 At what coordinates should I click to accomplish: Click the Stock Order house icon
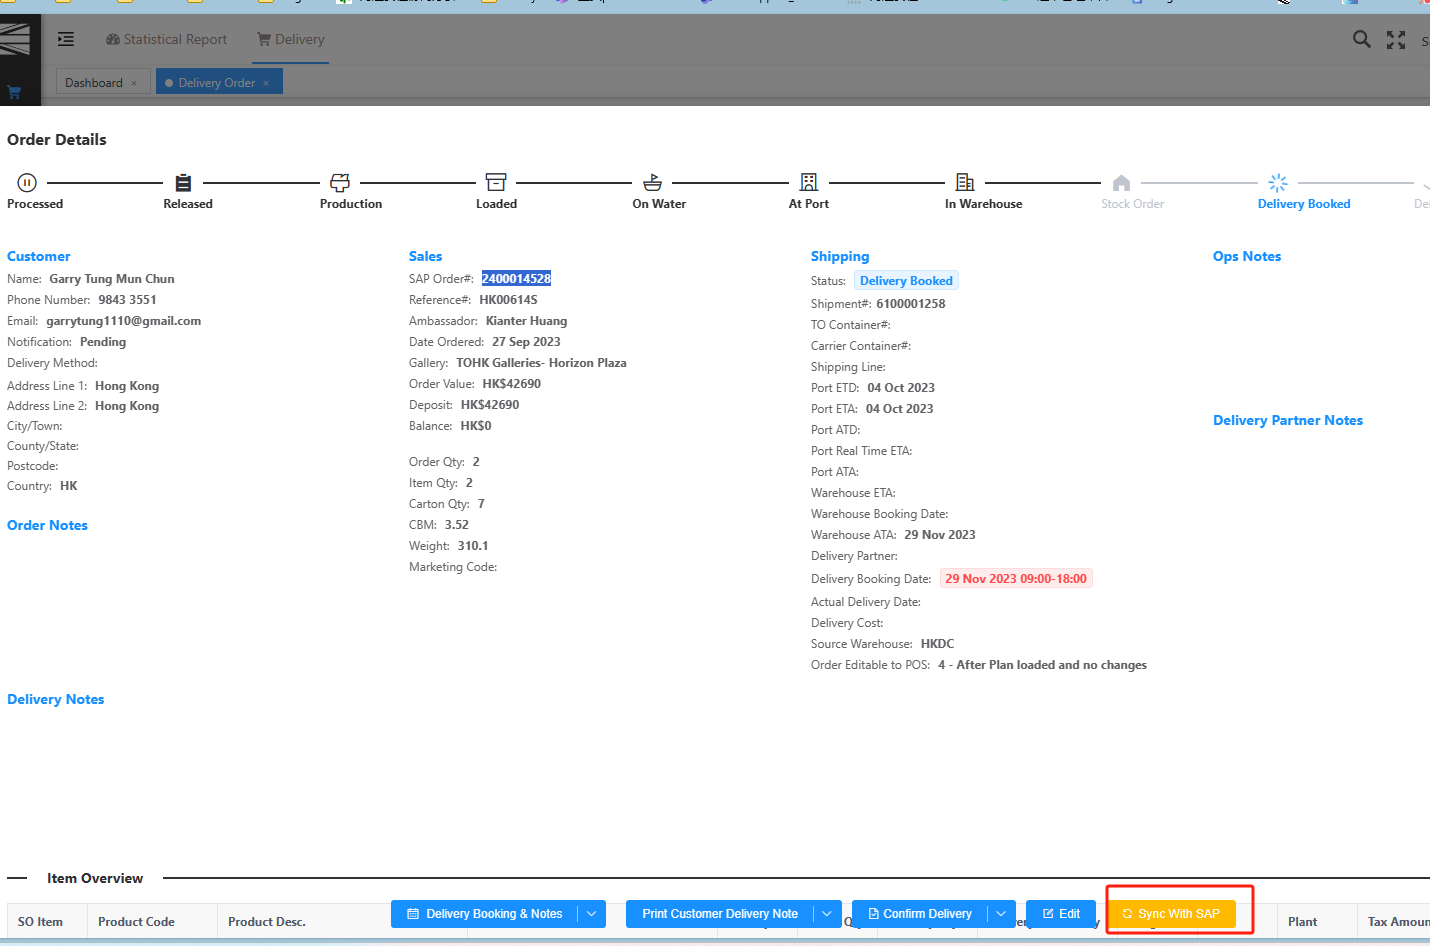tap(1121, 183)
